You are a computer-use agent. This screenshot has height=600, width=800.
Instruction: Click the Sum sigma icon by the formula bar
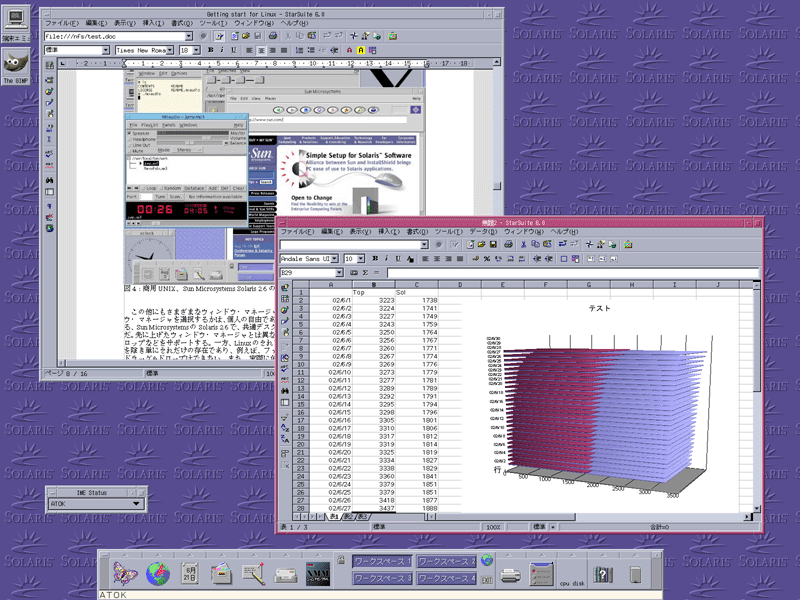coord(365,273)
